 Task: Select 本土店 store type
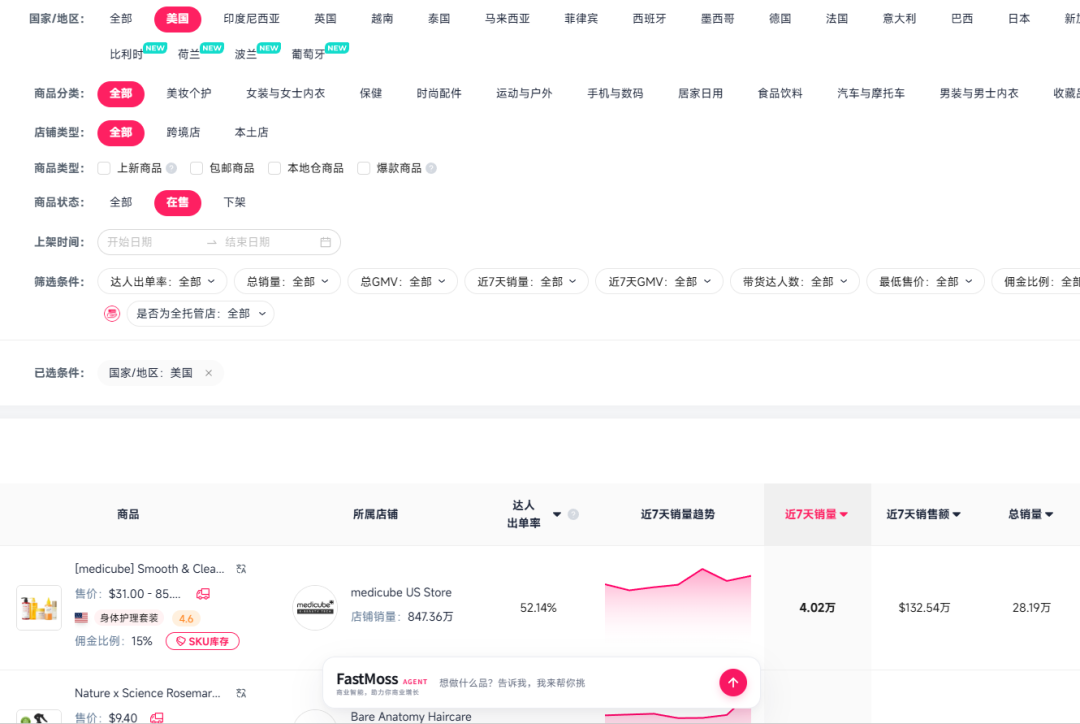coord(251,132)
